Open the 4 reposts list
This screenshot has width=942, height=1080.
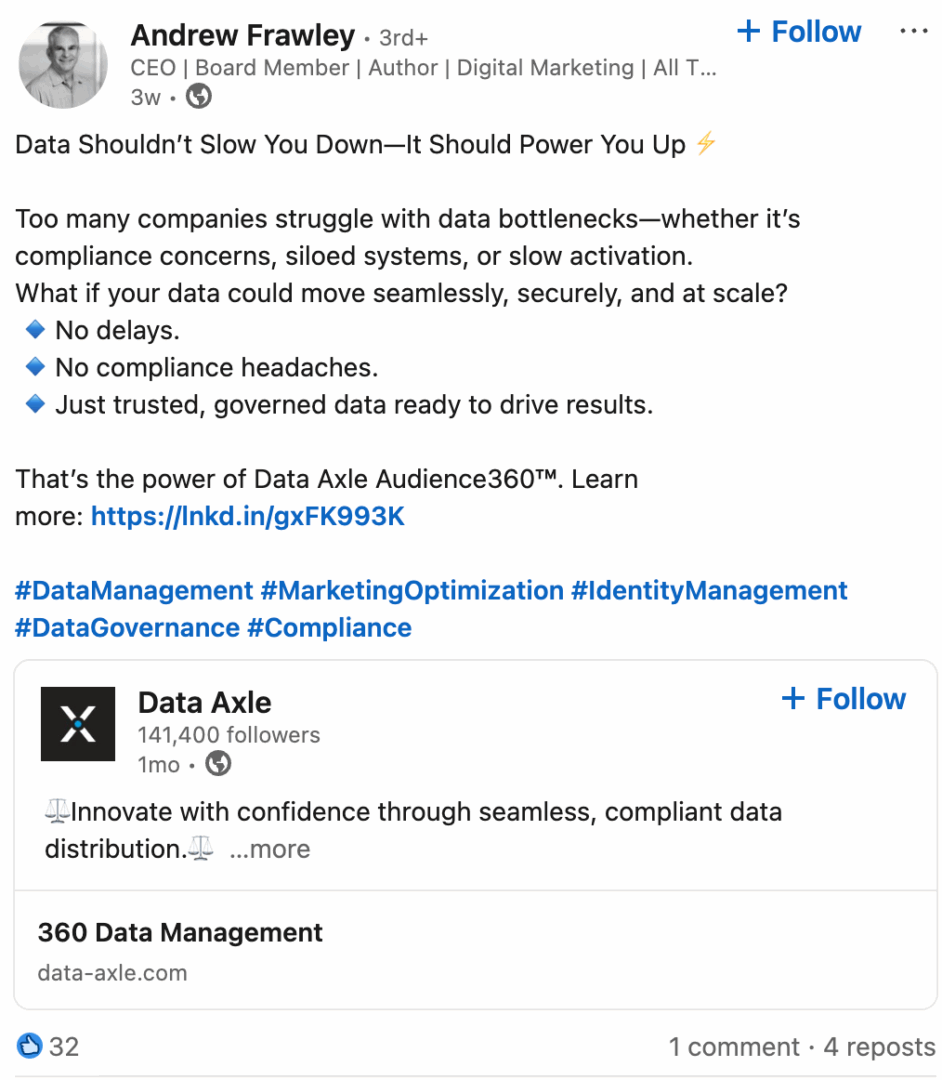point(878,1046)
